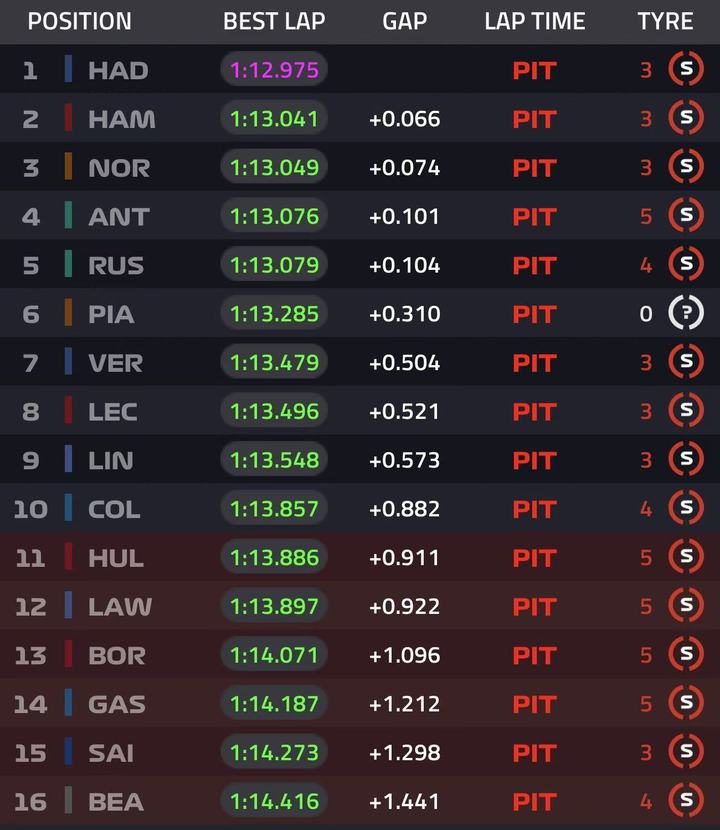Click the LEC driver name
The height and width of the screenshot is (830, 720).
tap(113, 412)
